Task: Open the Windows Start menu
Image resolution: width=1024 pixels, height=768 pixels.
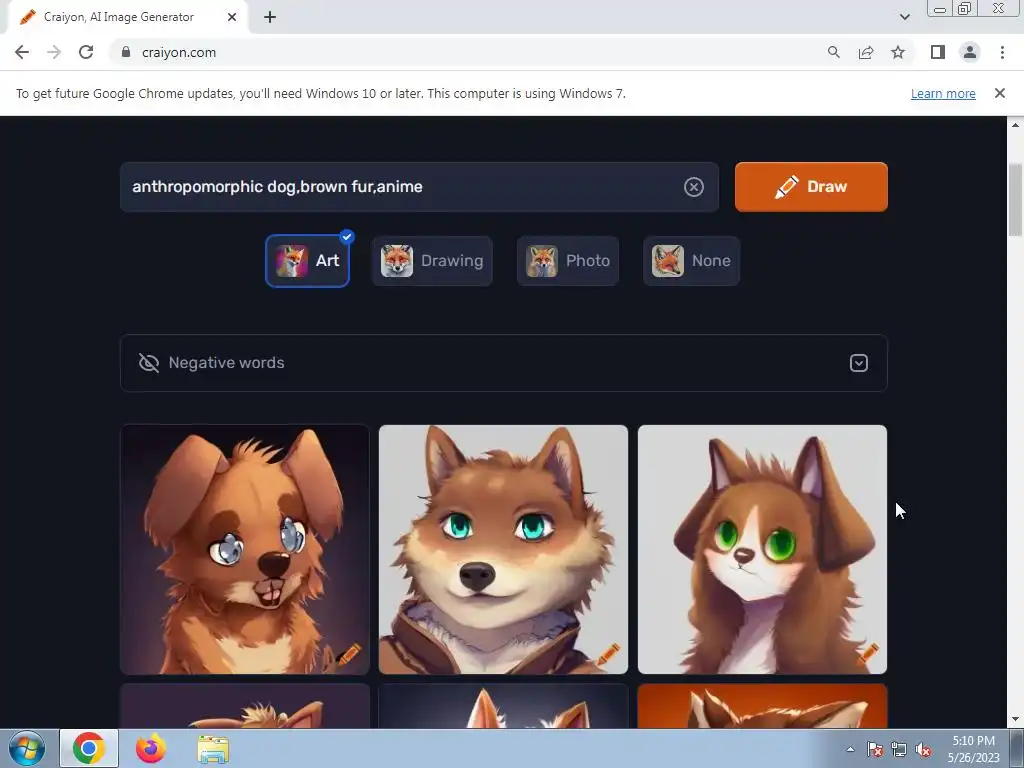Action: 27,748
